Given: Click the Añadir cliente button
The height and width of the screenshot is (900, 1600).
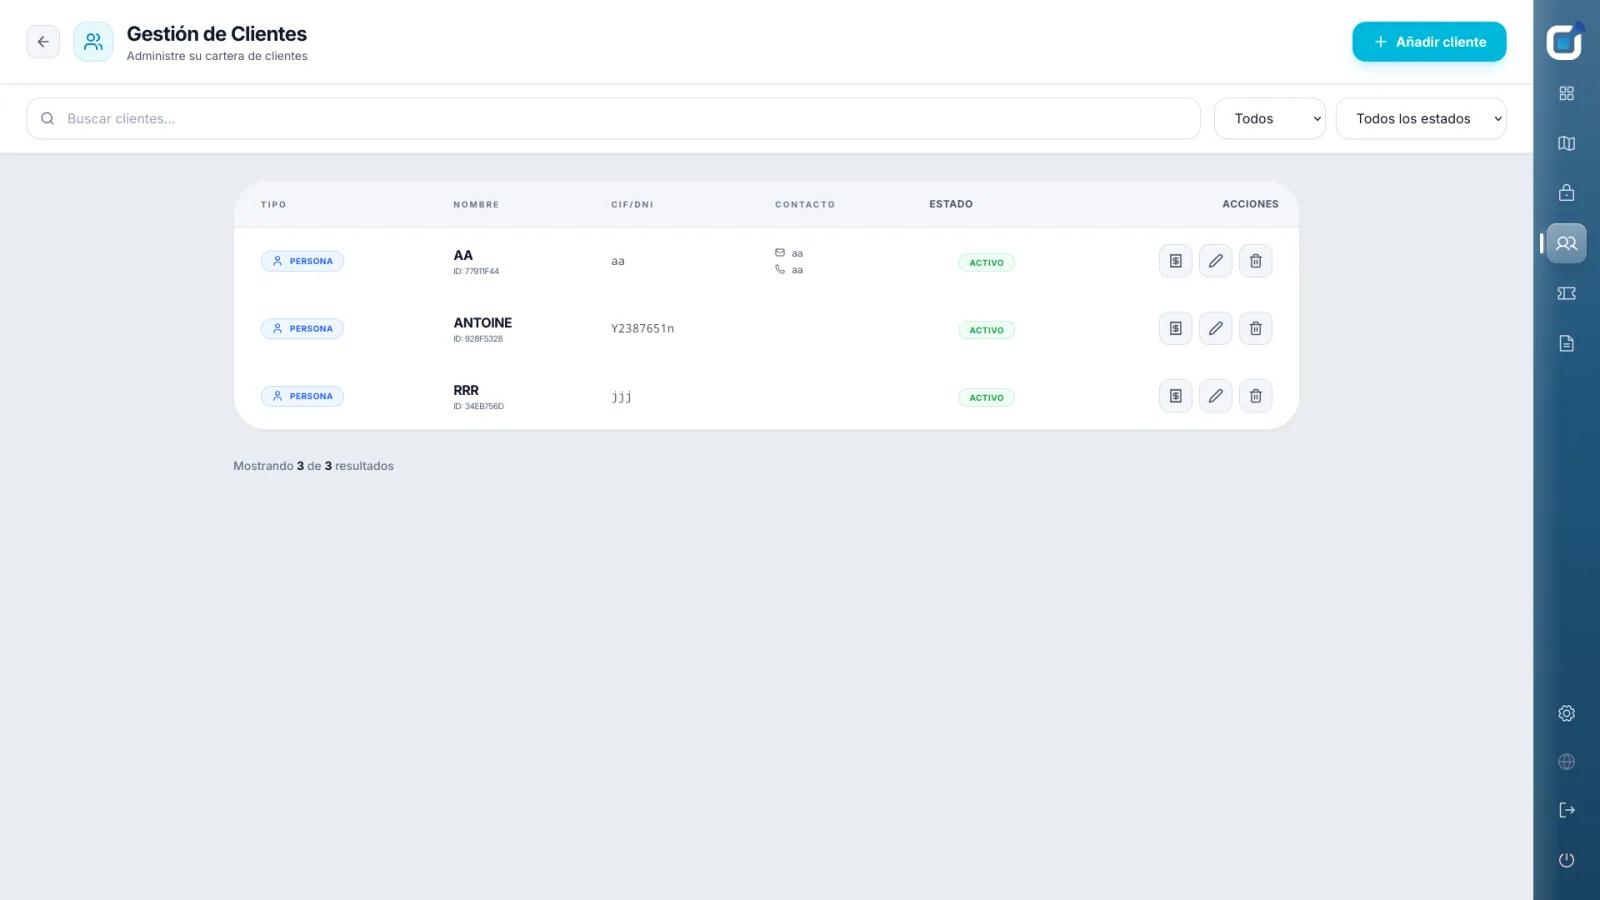Looking at the screenshot, I should (1429, 42).
